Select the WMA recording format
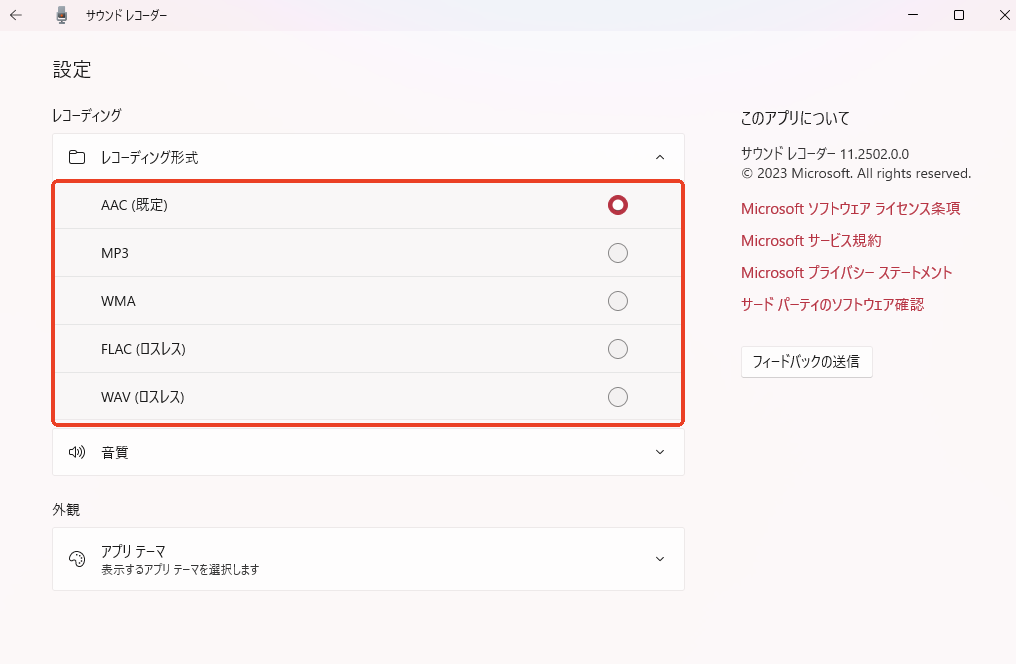Image resolution: width=1016 pixels, height=664 pixels. pyautogui.click(x=618, y=301)
